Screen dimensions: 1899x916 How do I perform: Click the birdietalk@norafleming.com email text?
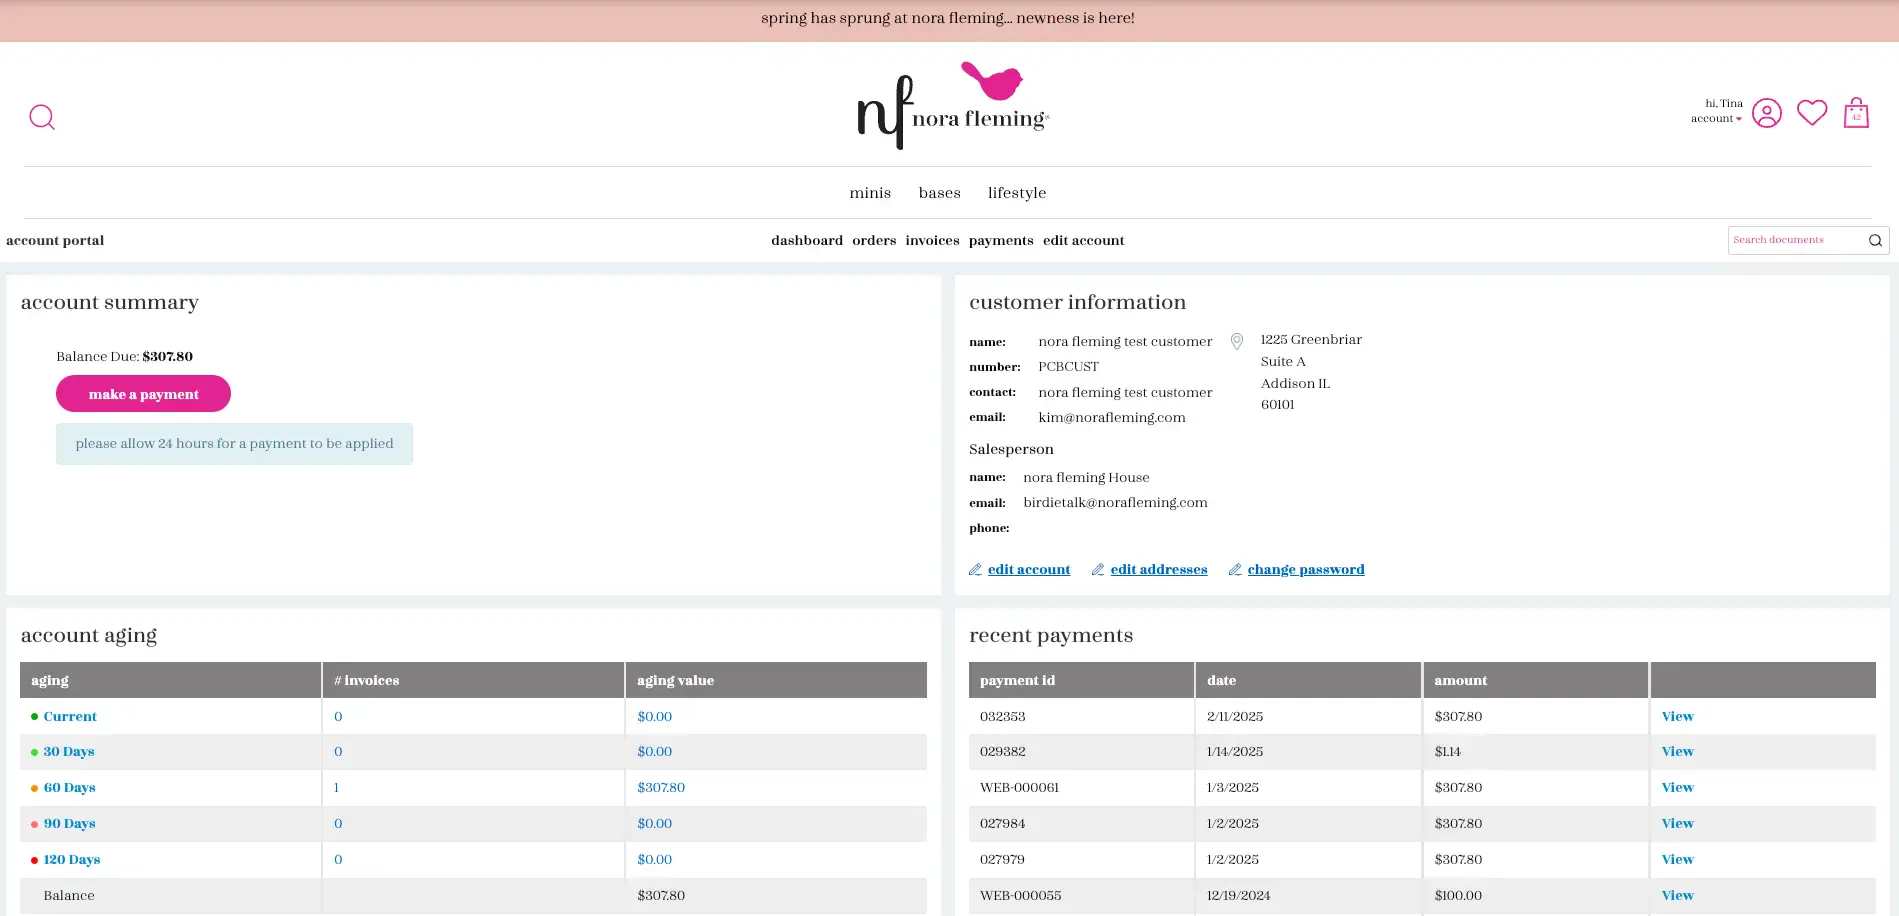1115,503
